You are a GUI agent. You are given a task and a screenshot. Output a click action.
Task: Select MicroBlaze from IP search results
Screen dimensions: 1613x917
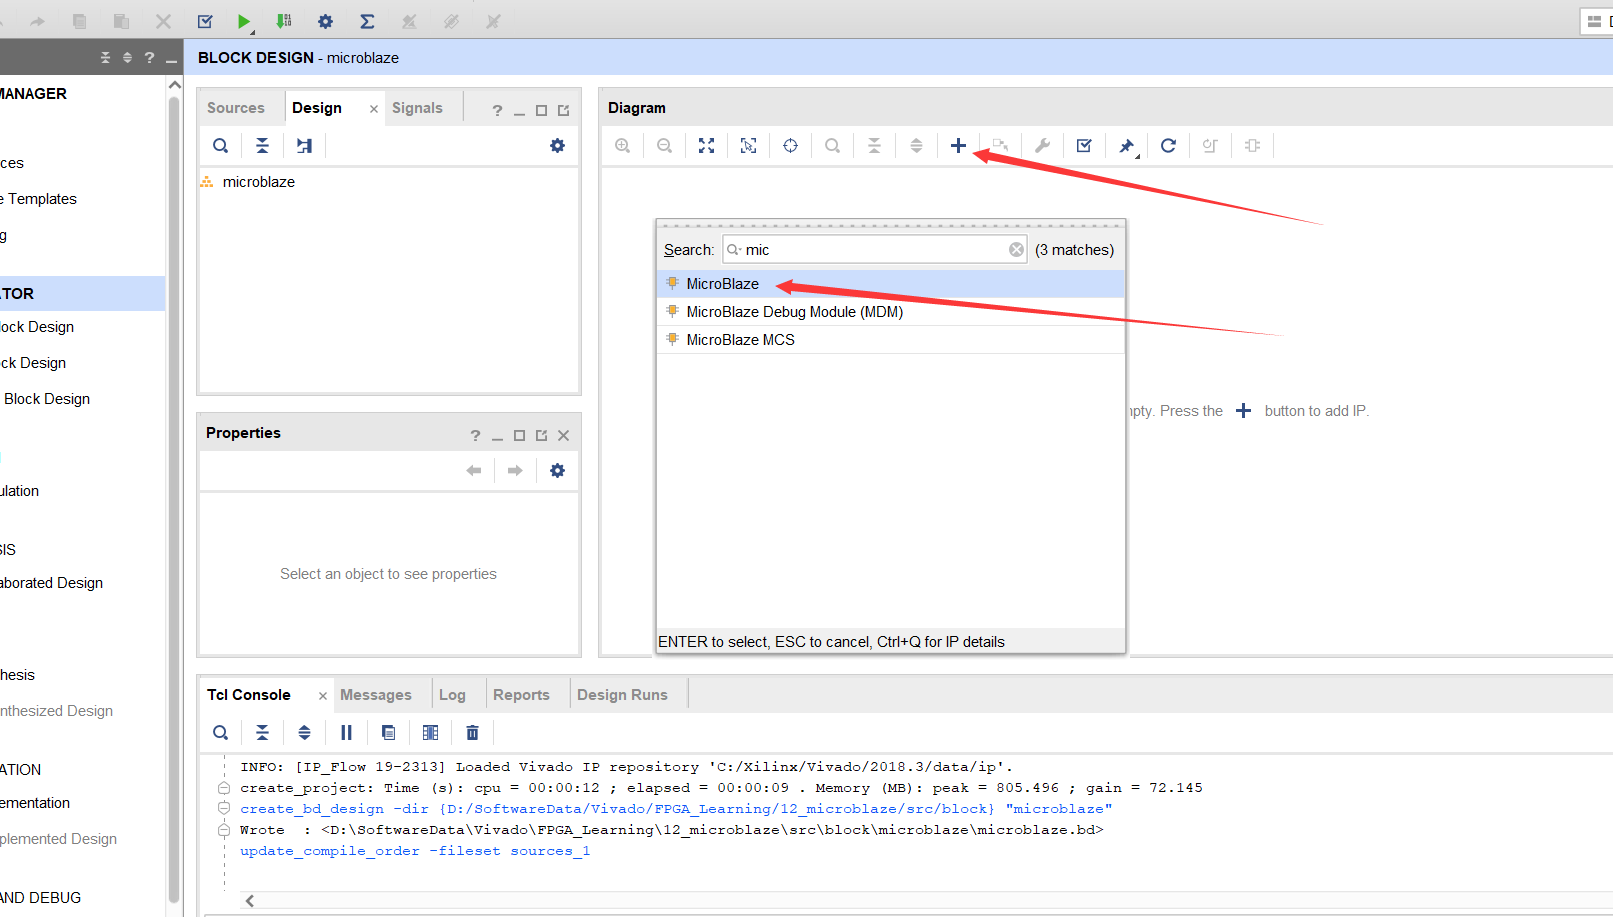722,284
